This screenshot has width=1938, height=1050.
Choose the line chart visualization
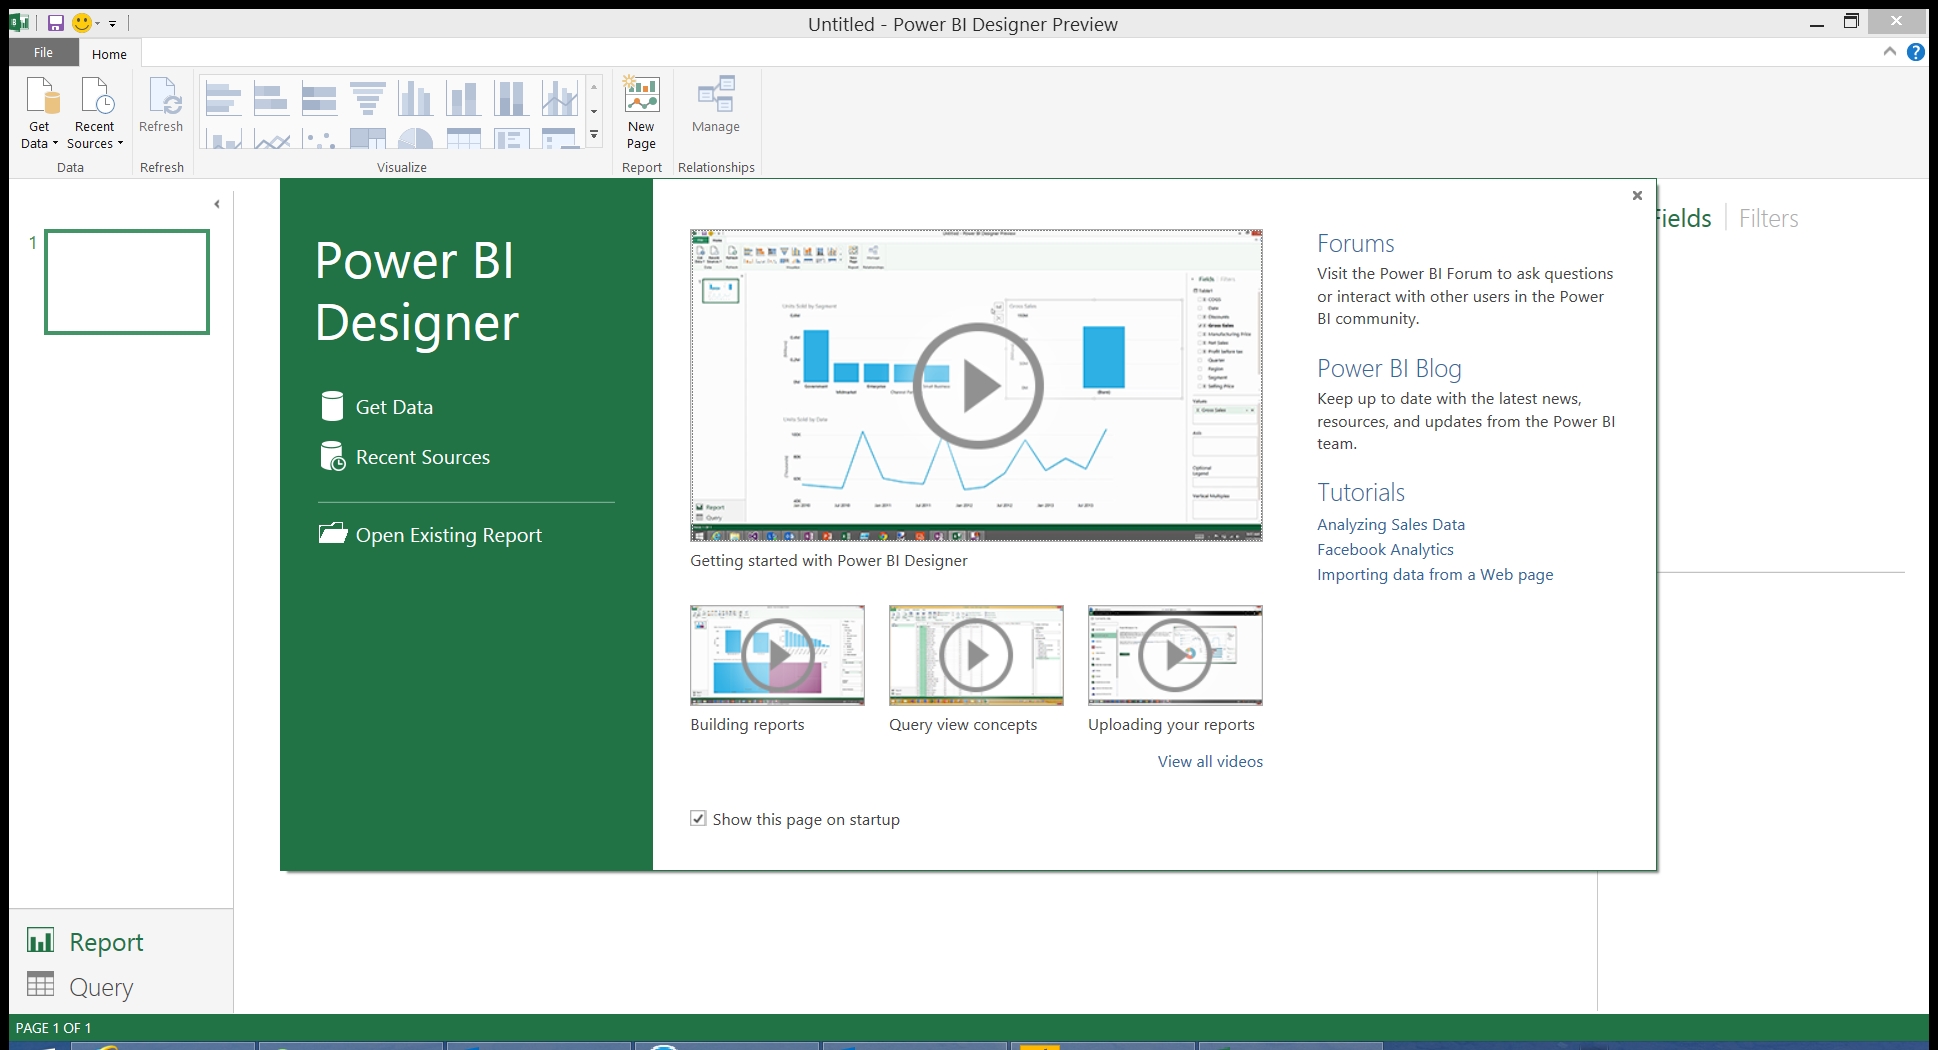[x=271, y=138]
